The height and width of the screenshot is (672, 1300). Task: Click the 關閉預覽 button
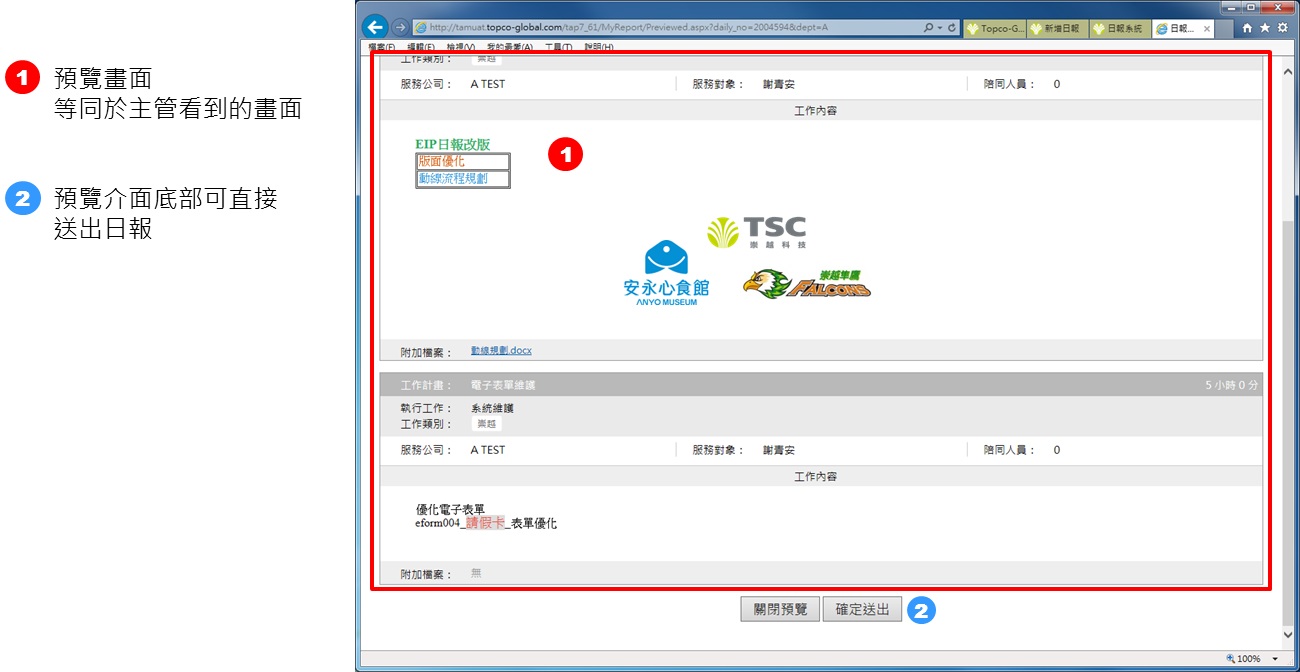pyautogui.click(x=780, y=609)
